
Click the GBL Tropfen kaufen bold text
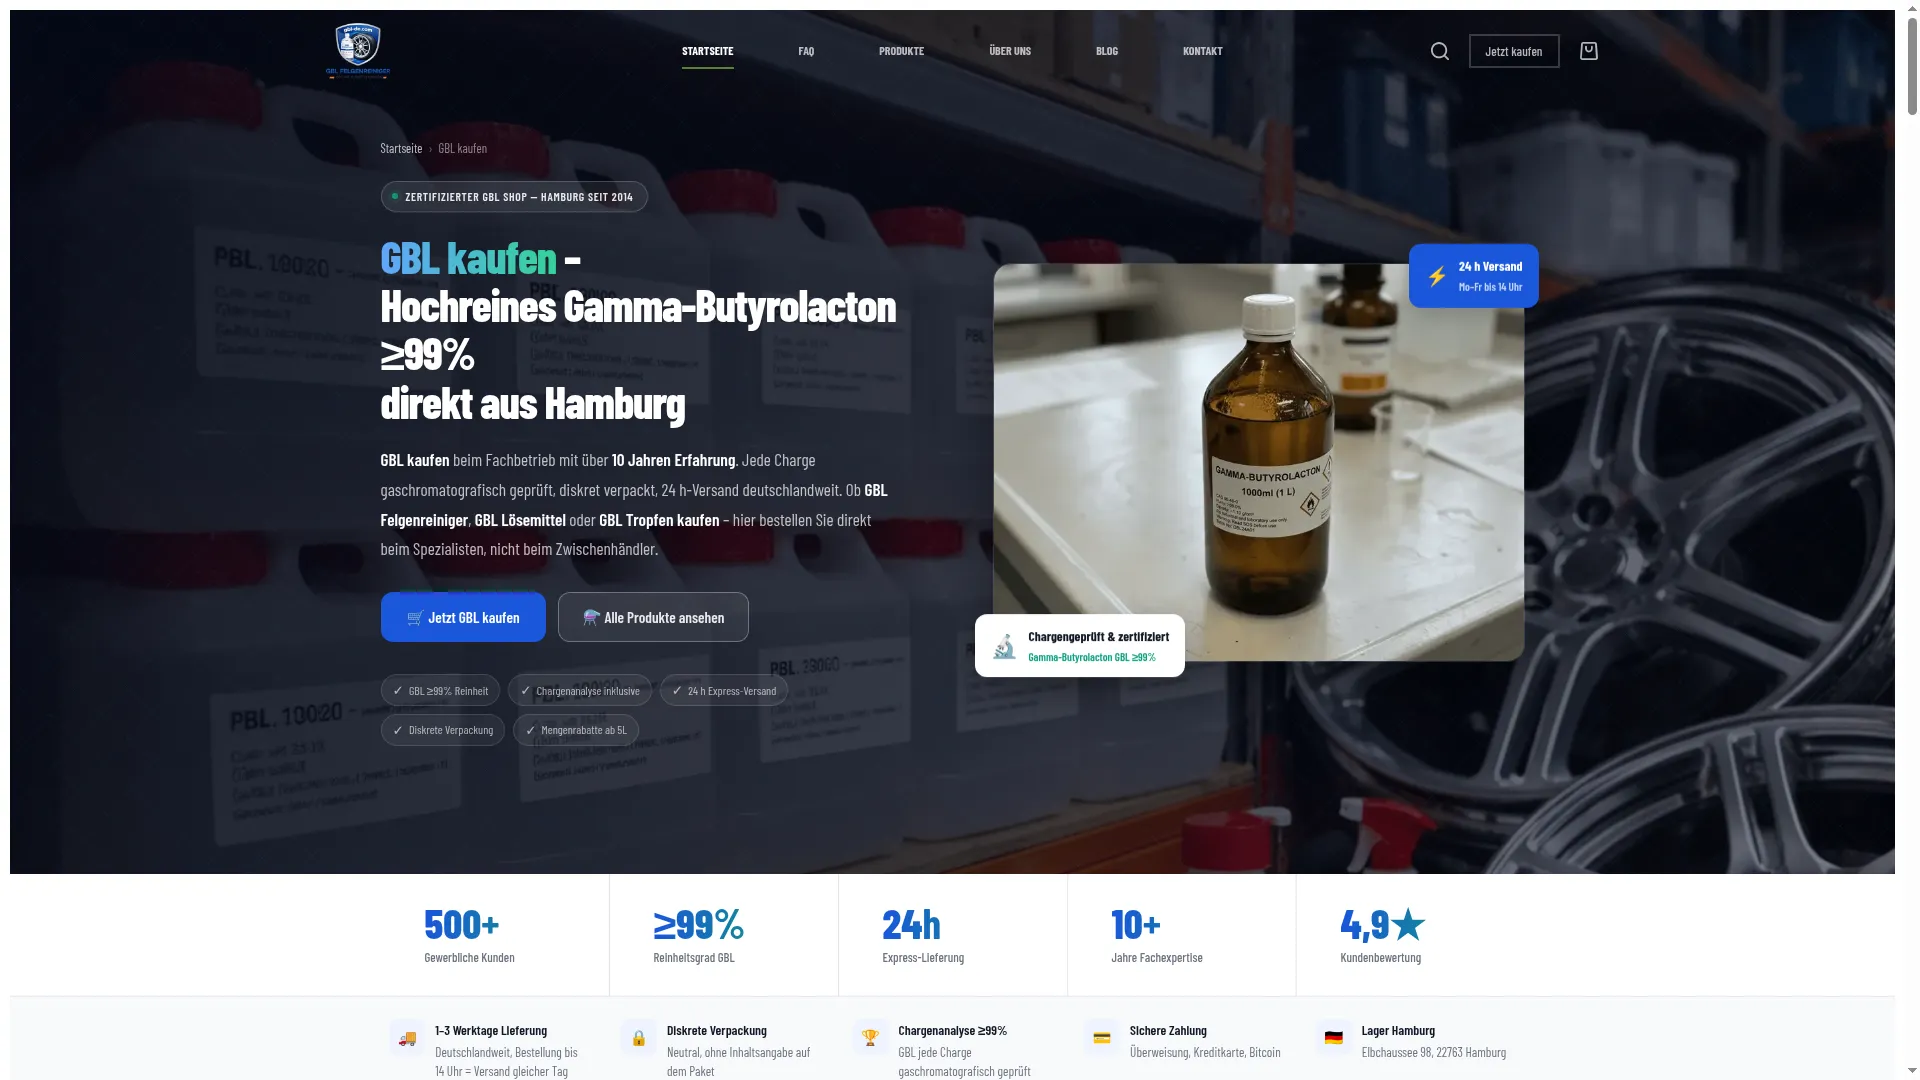click(x=659, y=520)
